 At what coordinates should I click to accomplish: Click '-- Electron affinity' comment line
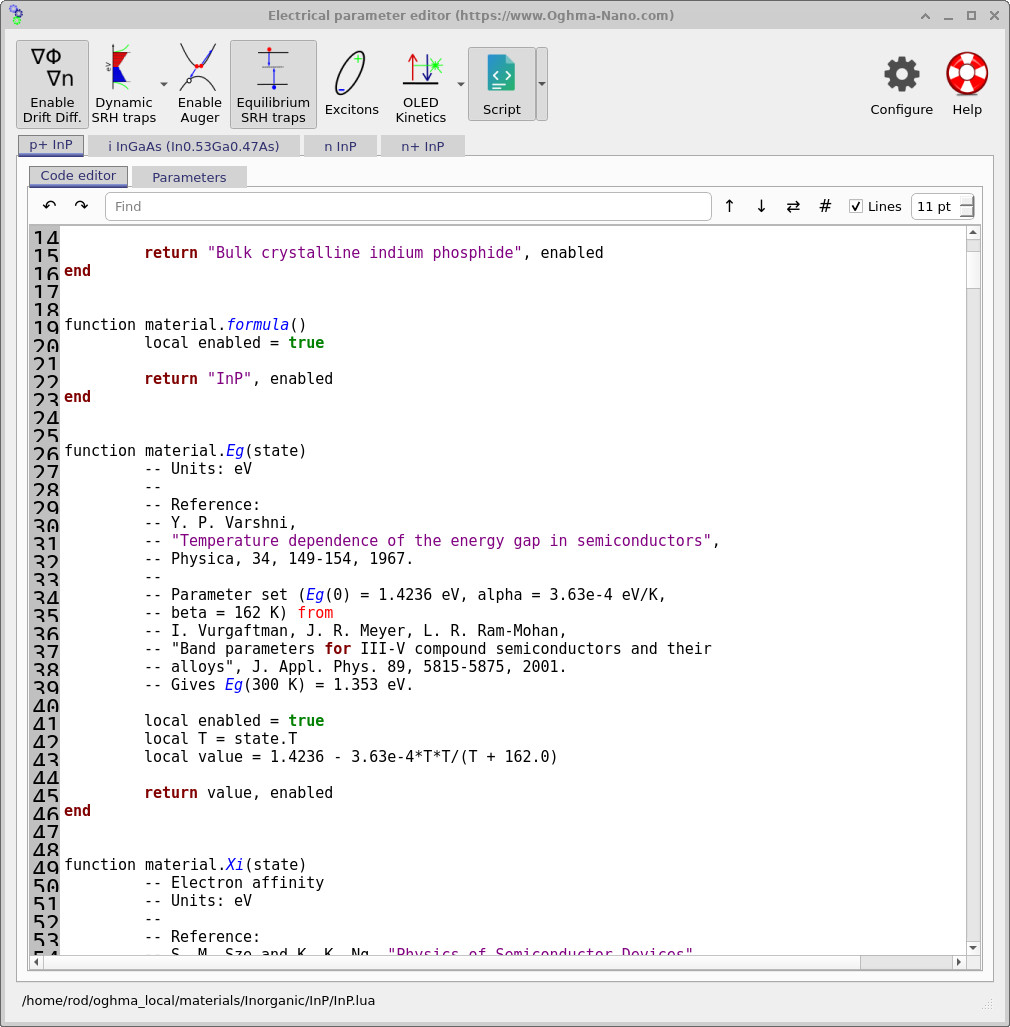tap(234, 883)
